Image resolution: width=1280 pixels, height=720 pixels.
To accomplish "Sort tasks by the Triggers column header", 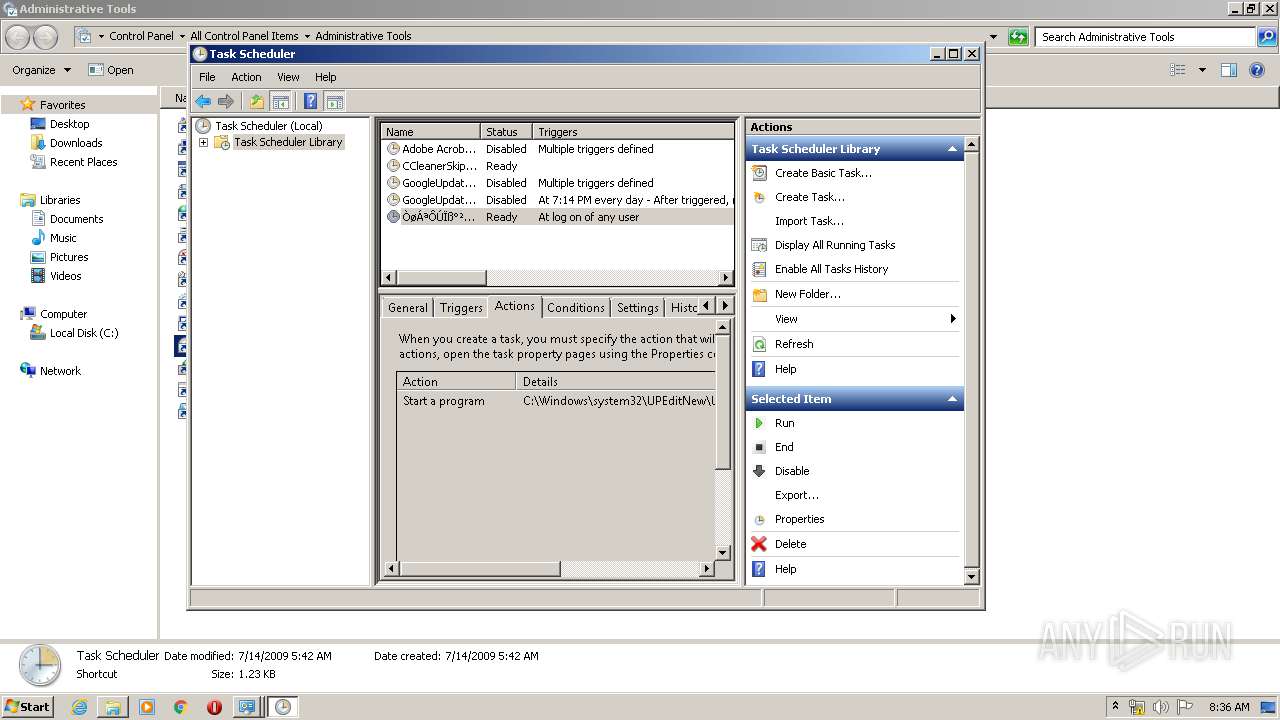I will 633,132.
